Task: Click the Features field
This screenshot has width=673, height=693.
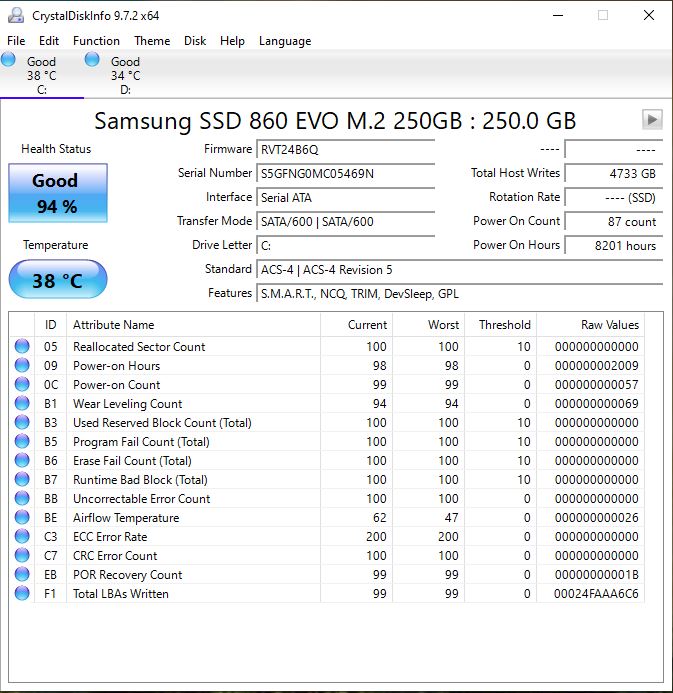Action: [460, 293]
